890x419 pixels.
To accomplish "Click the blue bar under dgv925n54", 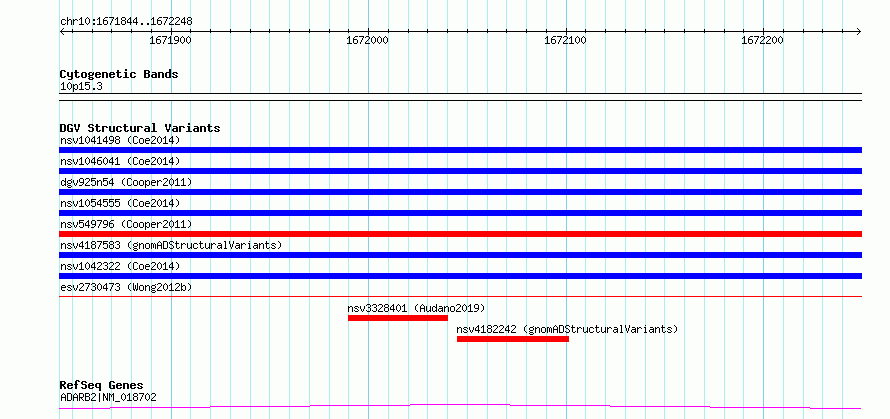I will 460,192.
